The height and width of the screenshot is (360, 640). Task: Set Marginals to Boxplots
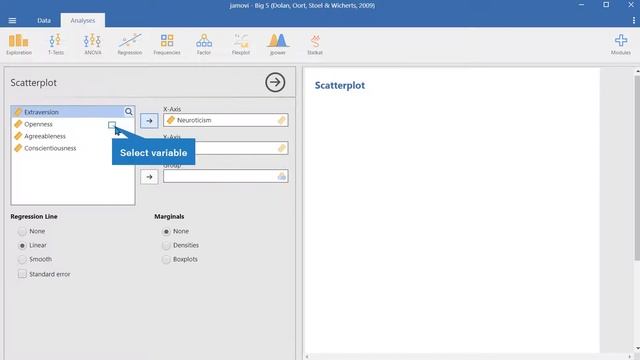tap(166, 260)
